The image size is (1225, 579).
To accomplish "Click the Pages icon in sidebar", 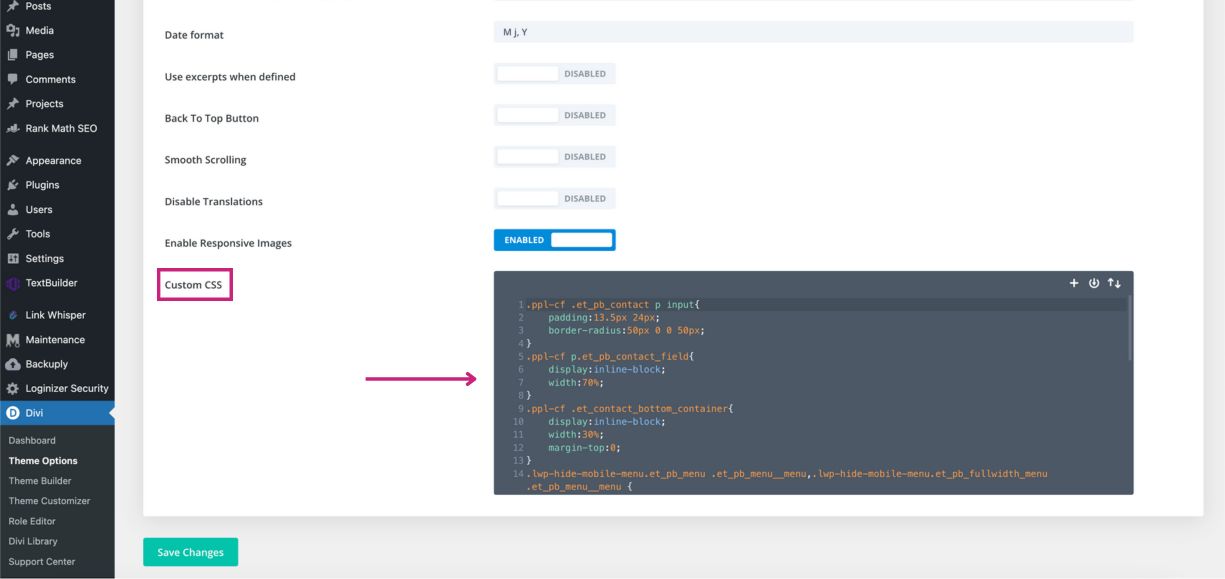I will (12, 55).
